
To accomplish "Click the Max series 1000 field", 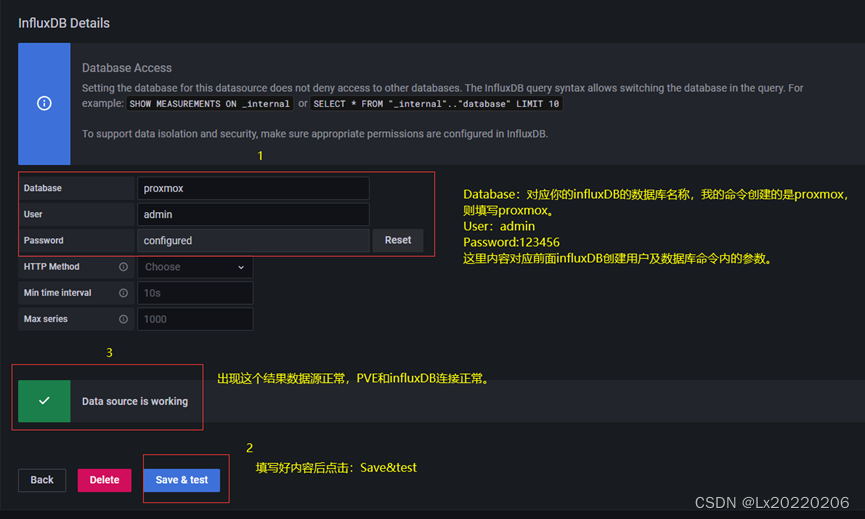I will click(195, 319).
